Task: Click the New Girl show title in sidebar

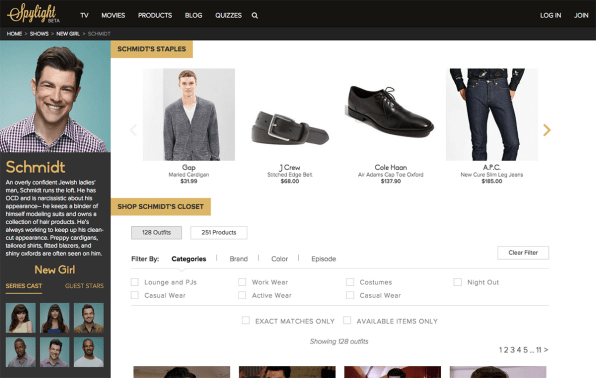Action: coord(55,270)
